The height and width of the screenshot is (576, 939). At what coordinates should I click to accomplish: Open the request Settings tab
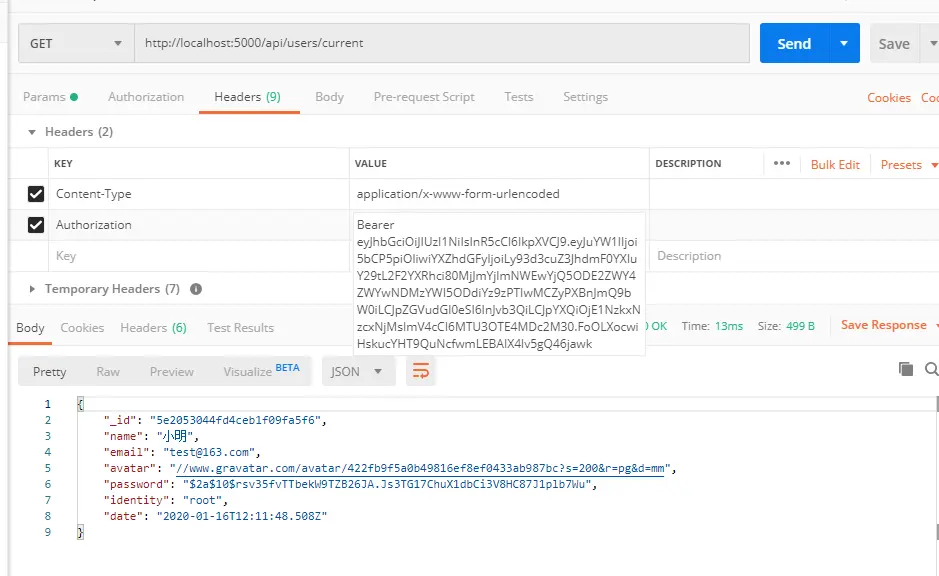(x=585, y=97)
